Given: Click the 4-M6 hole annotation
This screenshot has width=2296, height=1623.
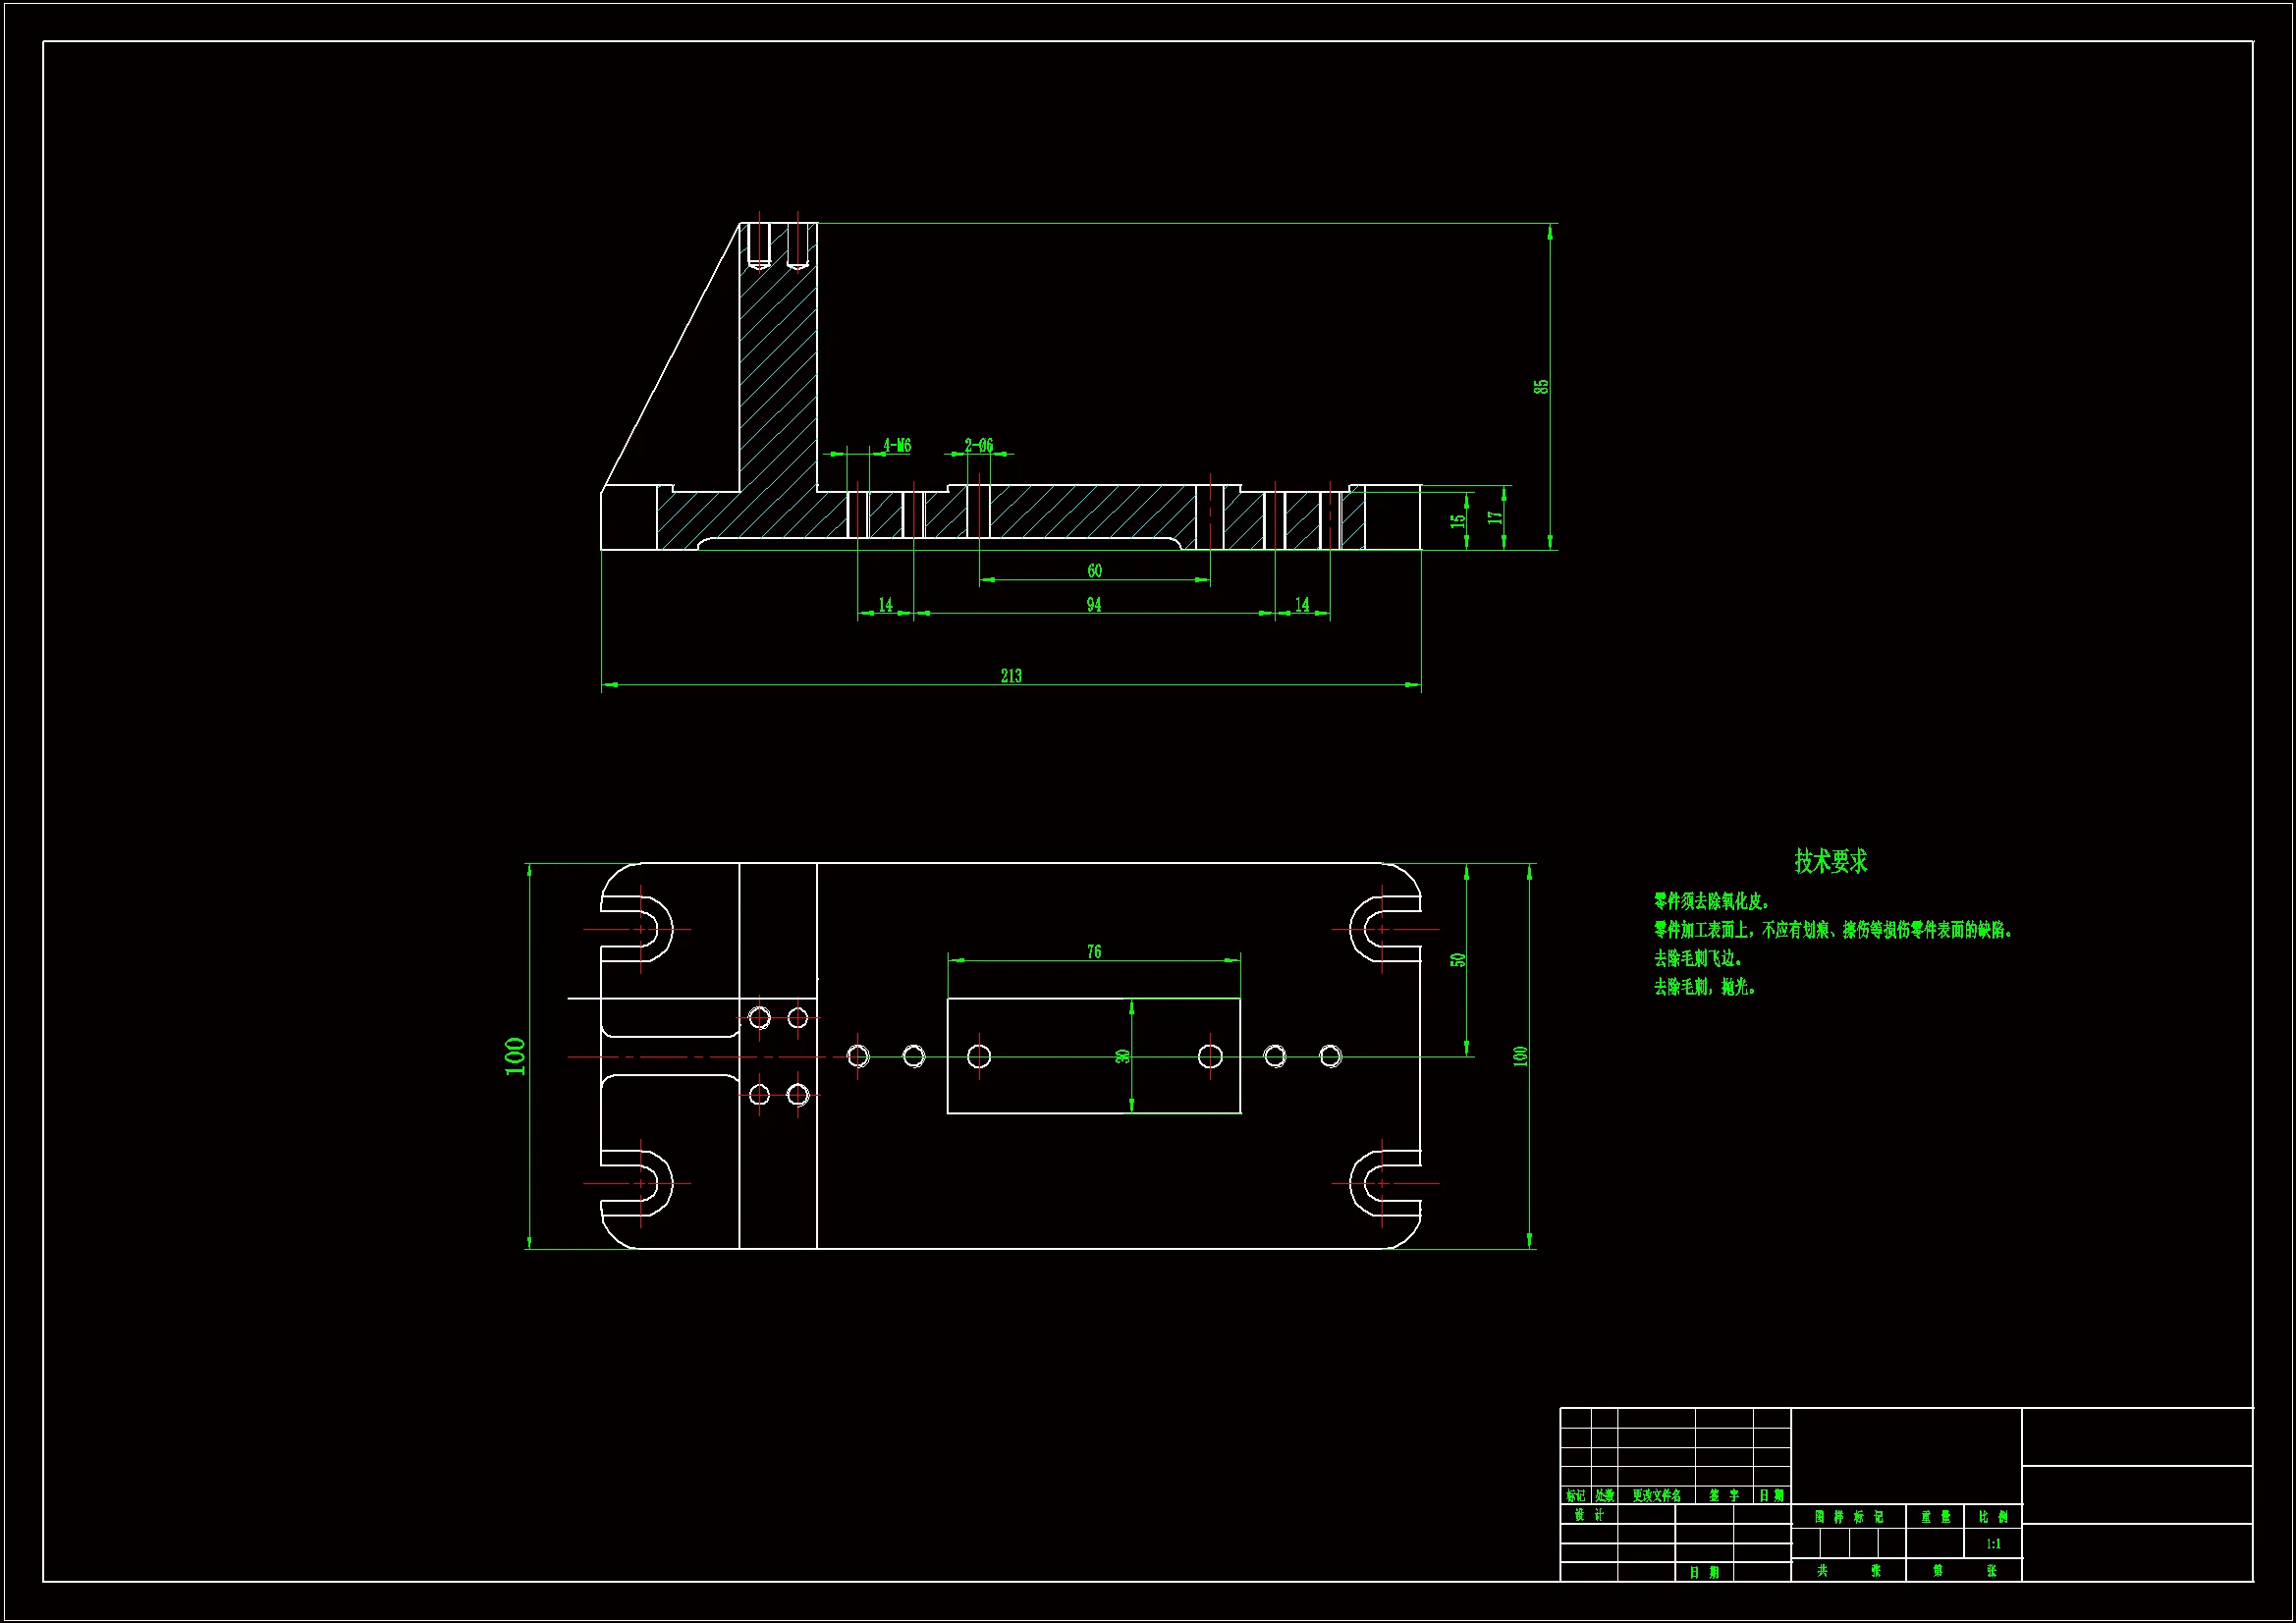Looking at the screenshot, I should pos(897,445).
